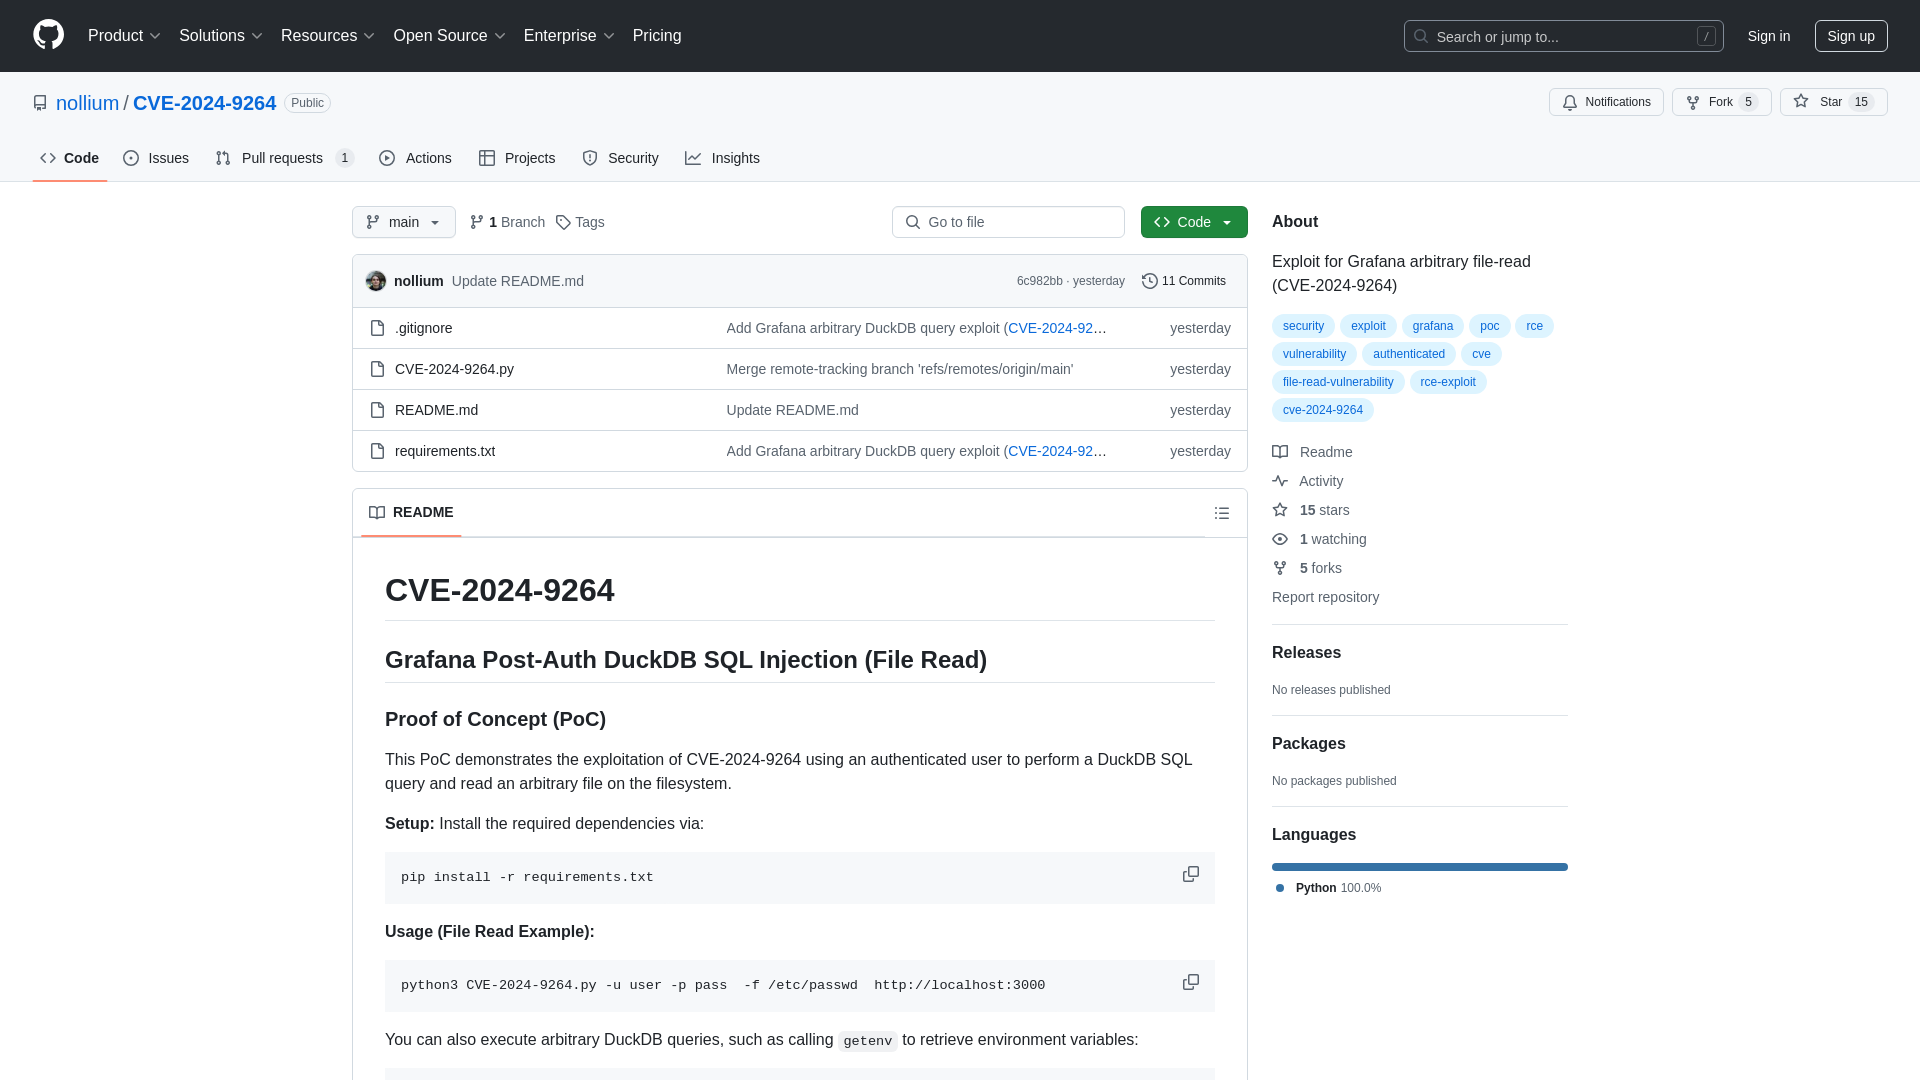The image size is (1920, 1080).
Task: Select the rce-exploit topic tag
Action: (x=1448, y=382)
